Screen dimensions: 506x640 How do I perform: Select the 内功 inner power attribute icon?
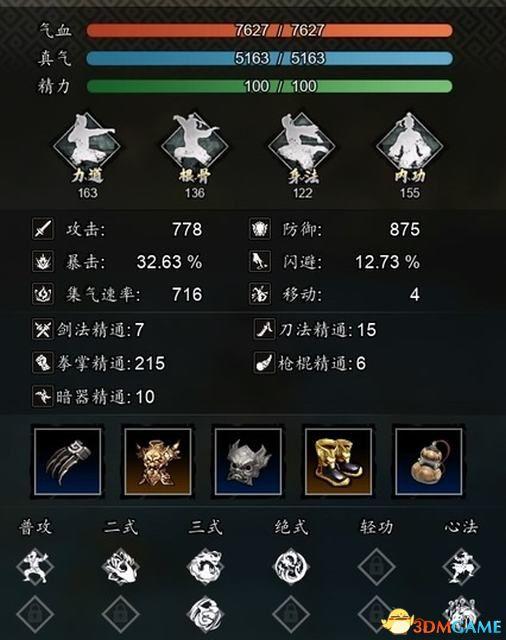(x=409, y=142)
